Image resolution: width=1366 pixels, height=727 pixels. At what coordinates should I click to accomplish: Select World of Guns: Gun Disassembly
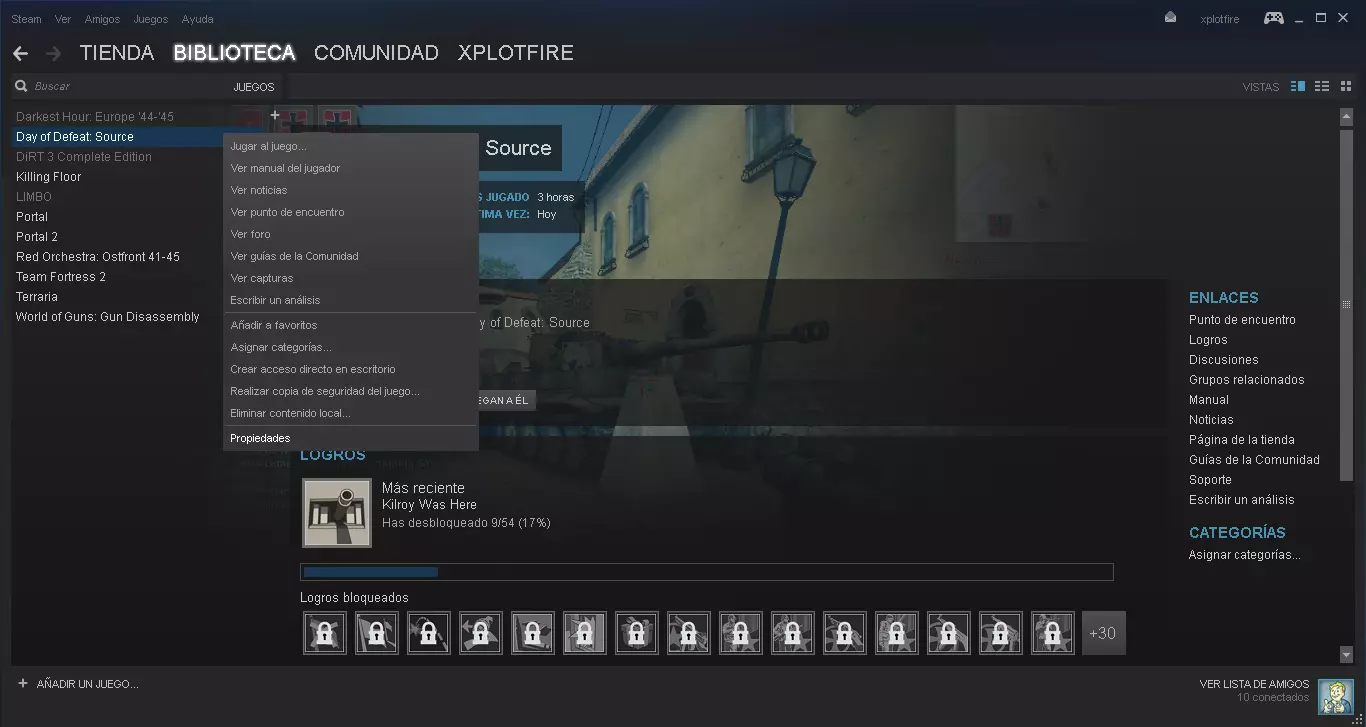pyautogui.click(x=108, y=317)
